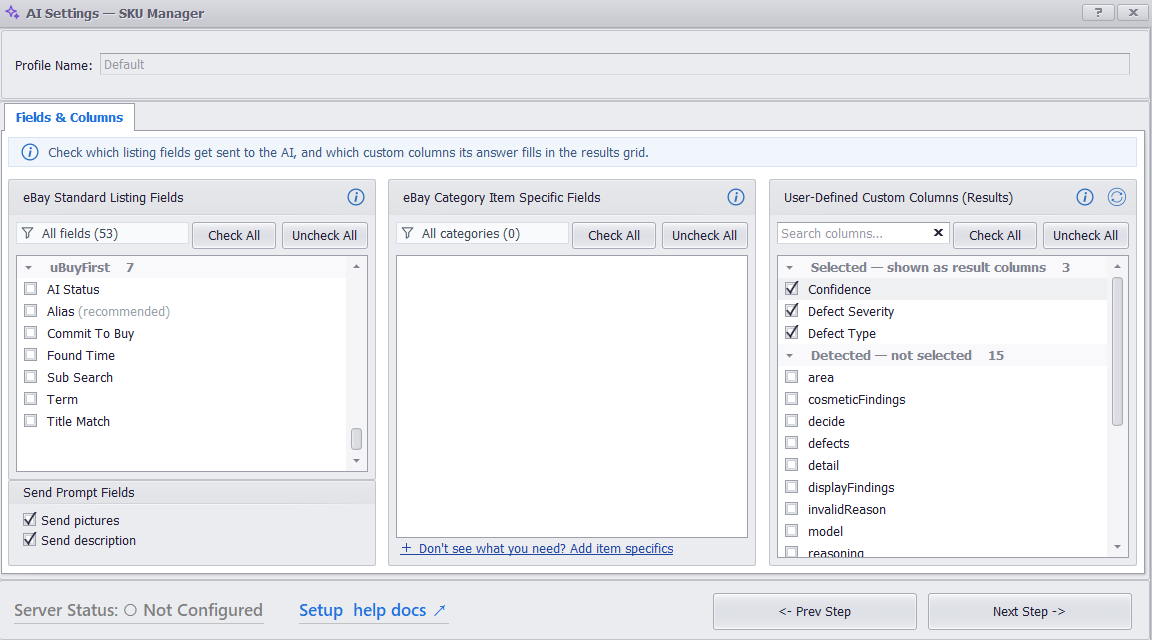Uncheck All User-Defined Custom Columns

pos(1085,235)
